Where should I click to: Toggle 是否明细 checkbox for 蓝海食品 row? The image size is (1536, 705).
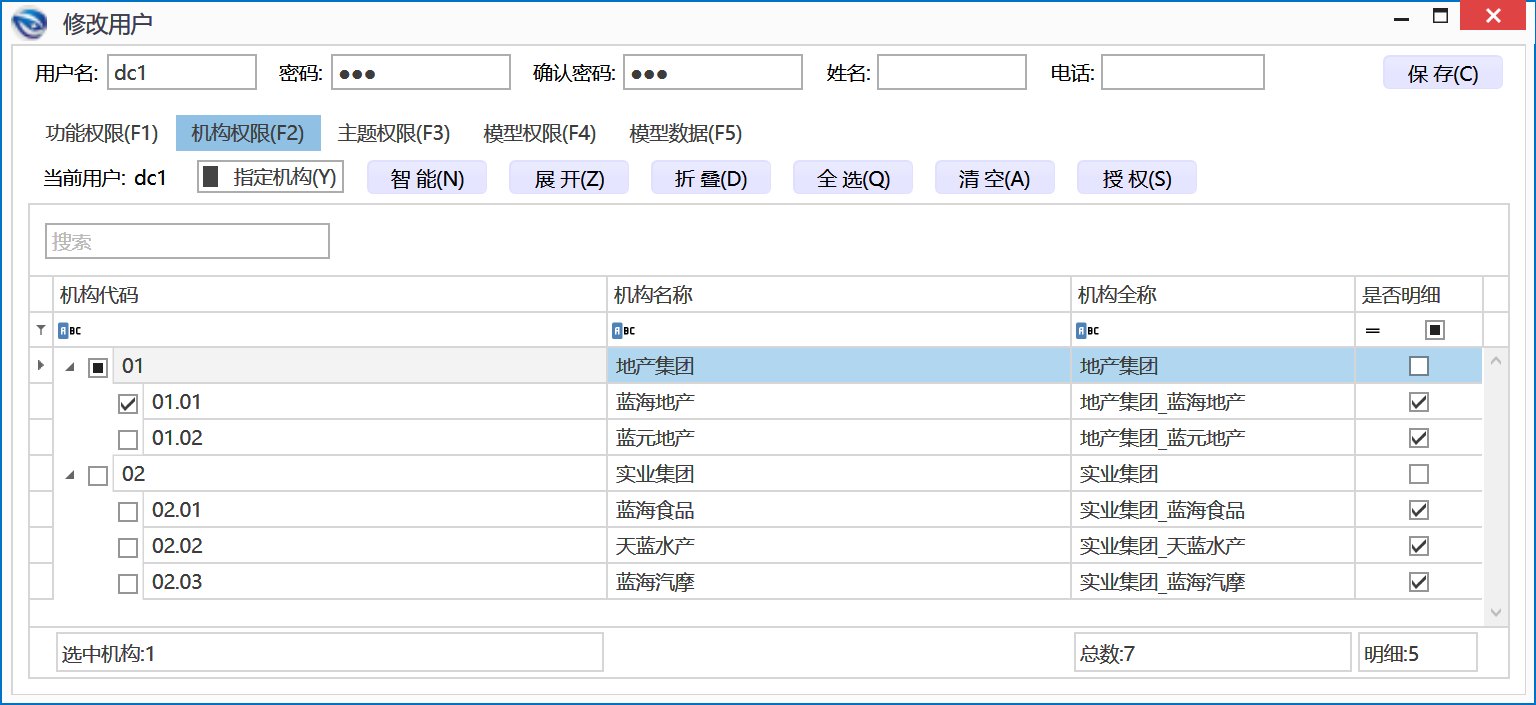pos(1419,510)
